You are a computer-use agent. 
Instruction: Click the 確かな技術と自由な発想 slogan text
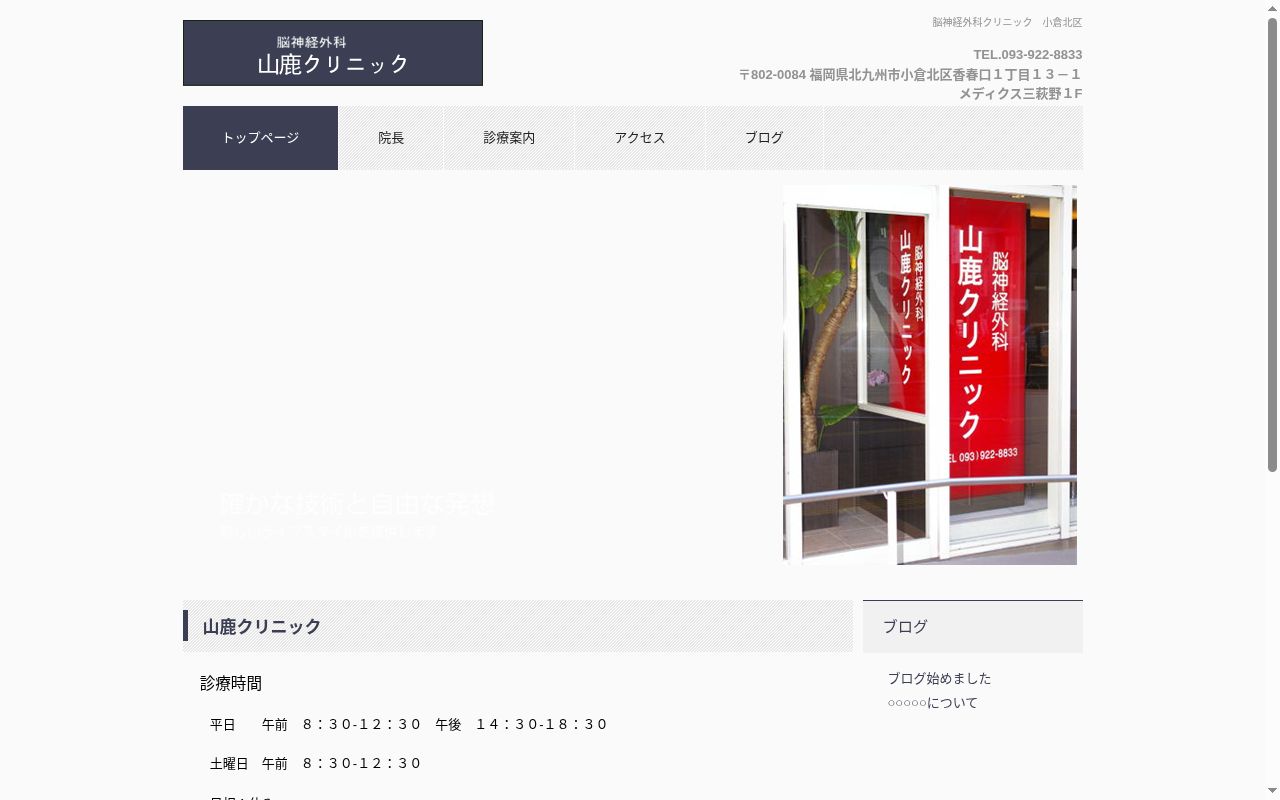click(x=357, y=504)
